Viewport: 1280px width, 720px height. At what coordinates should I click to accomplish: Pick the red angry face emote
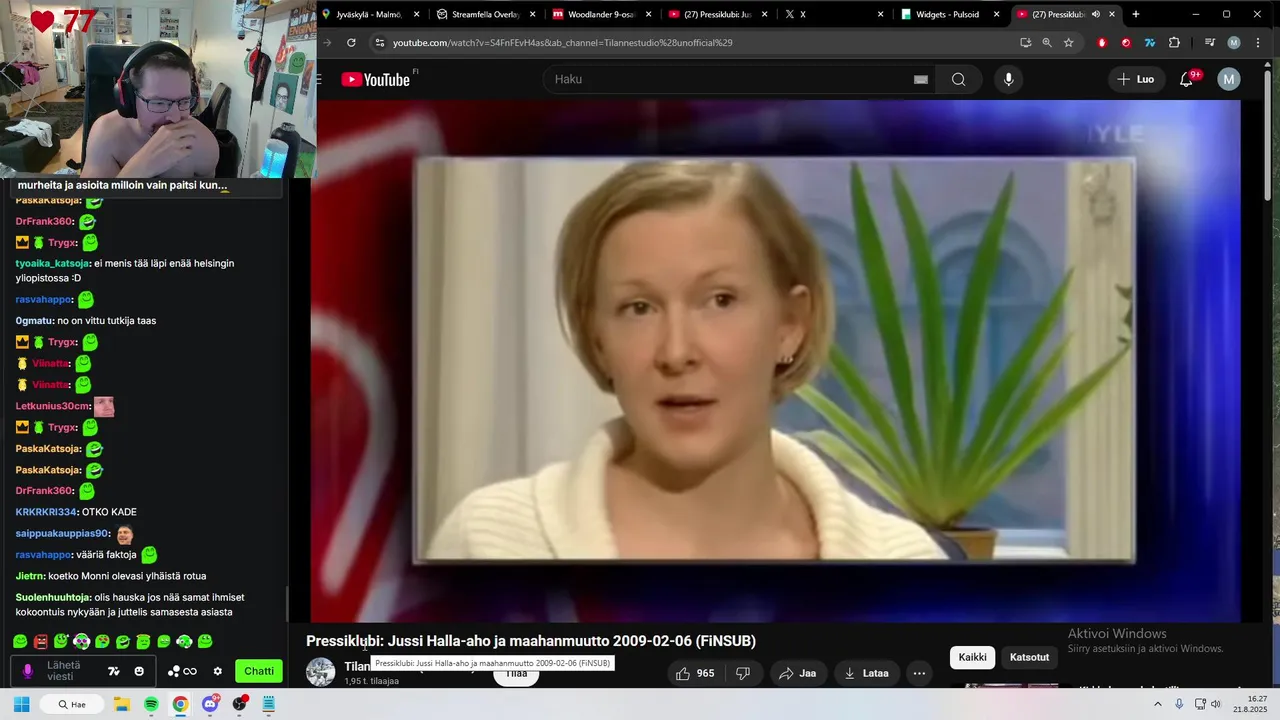click(40, 641)
